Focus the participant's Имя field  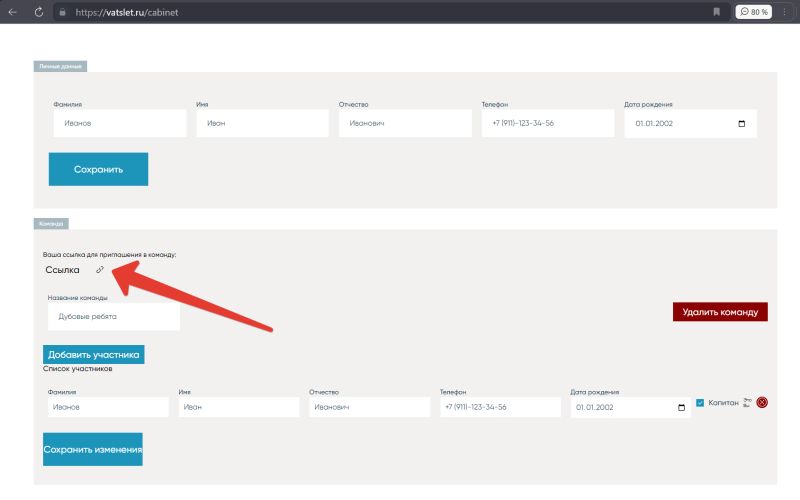click(239, 407)
